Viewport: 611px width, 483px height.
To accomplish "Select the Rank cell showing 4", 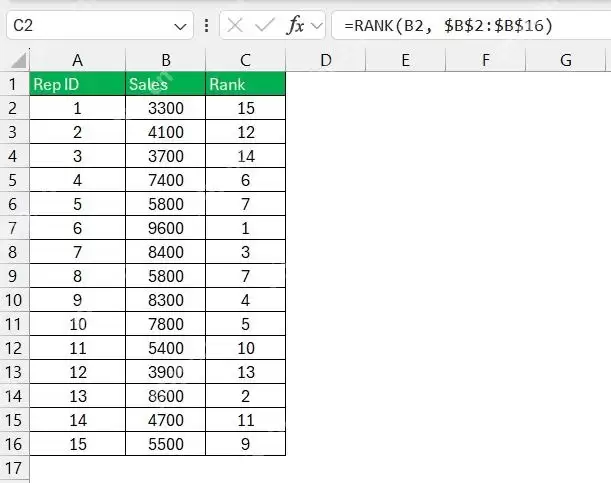I will tap(245, 300).
